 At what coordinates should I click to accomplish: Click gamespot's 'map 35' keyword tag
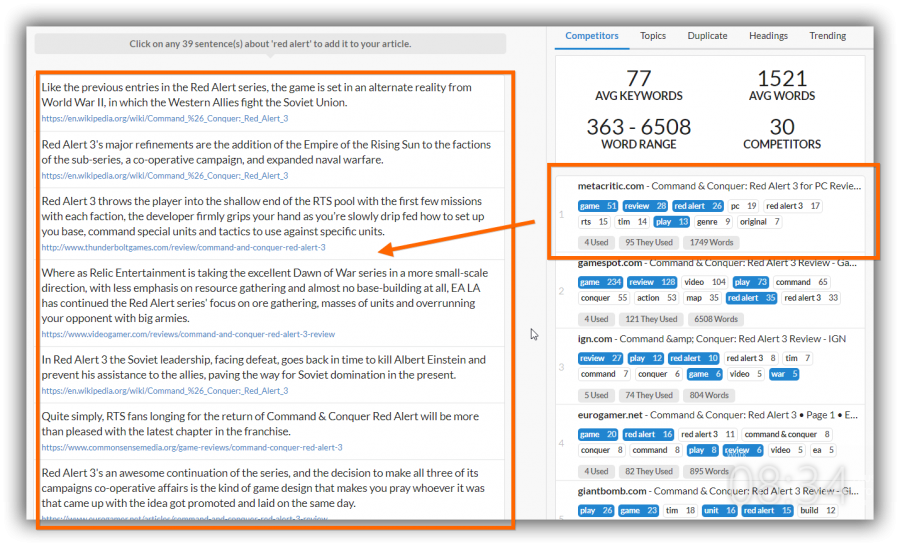click(702, 298)
